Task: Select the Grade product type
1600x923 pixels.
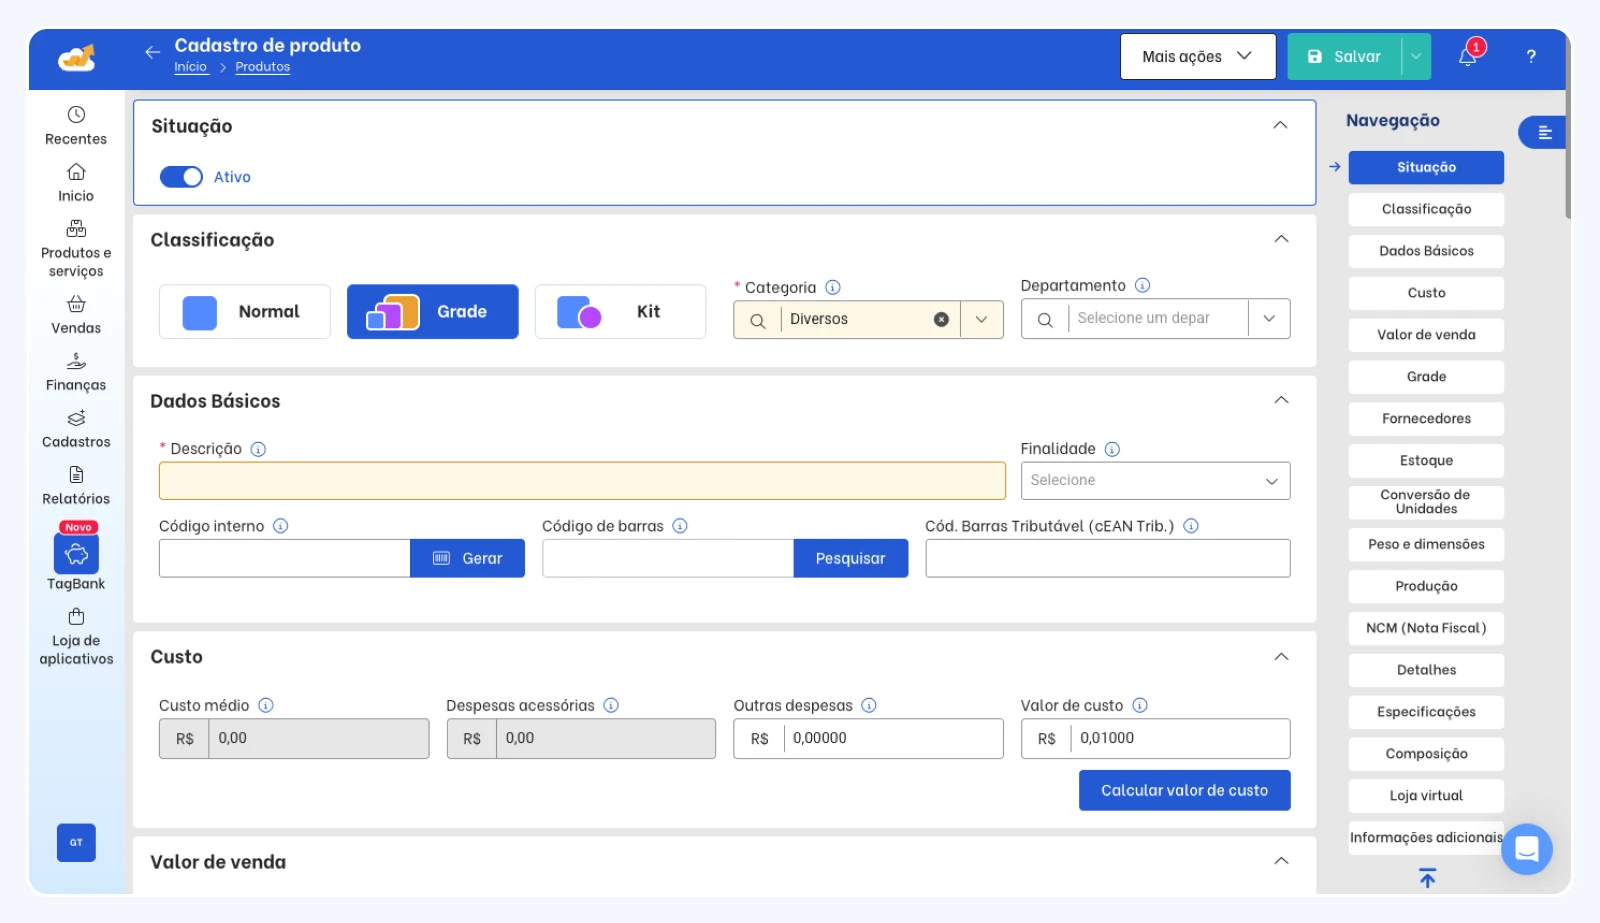Action: (433, 312)
